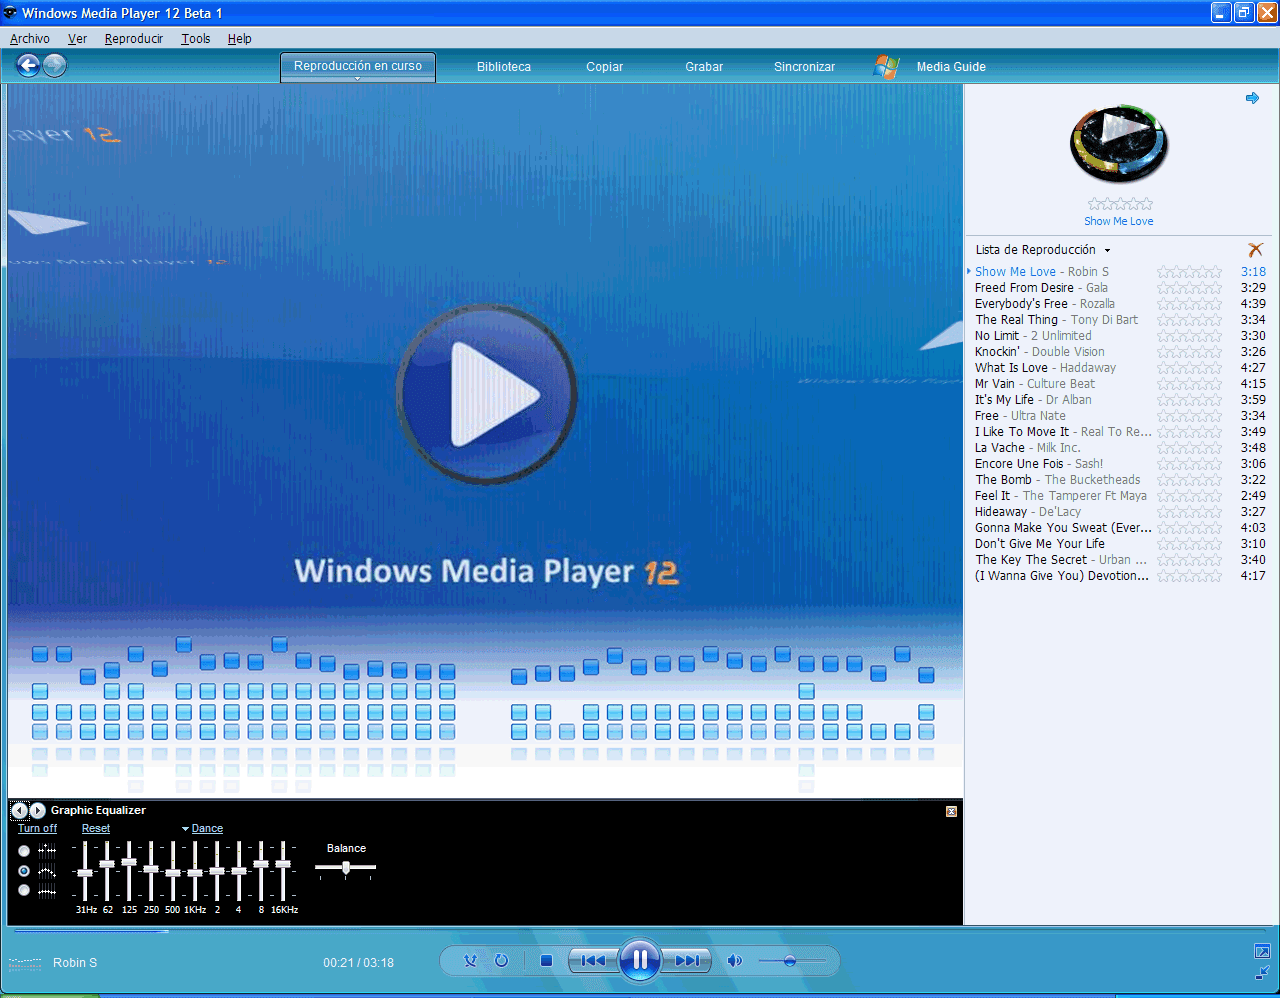Mute audio via the speaker icon
This screenshot has height=998, width=1280.
point(735,961)
